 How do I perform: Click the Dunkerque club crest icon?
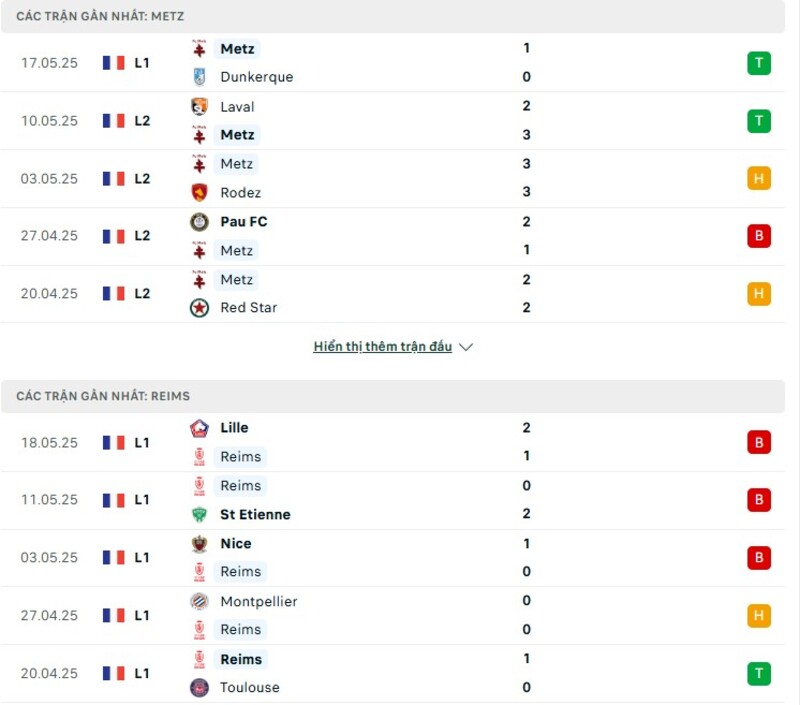click(x=199, y=77)
